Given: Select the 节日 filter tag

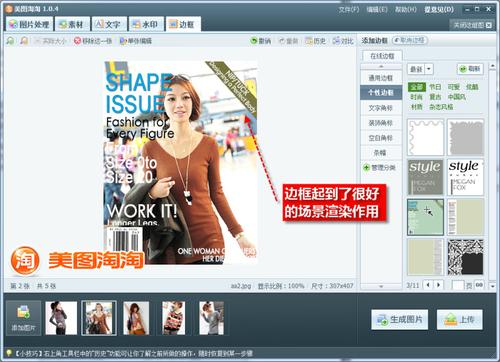Looking at the screenshot, I should pos(435,87).
